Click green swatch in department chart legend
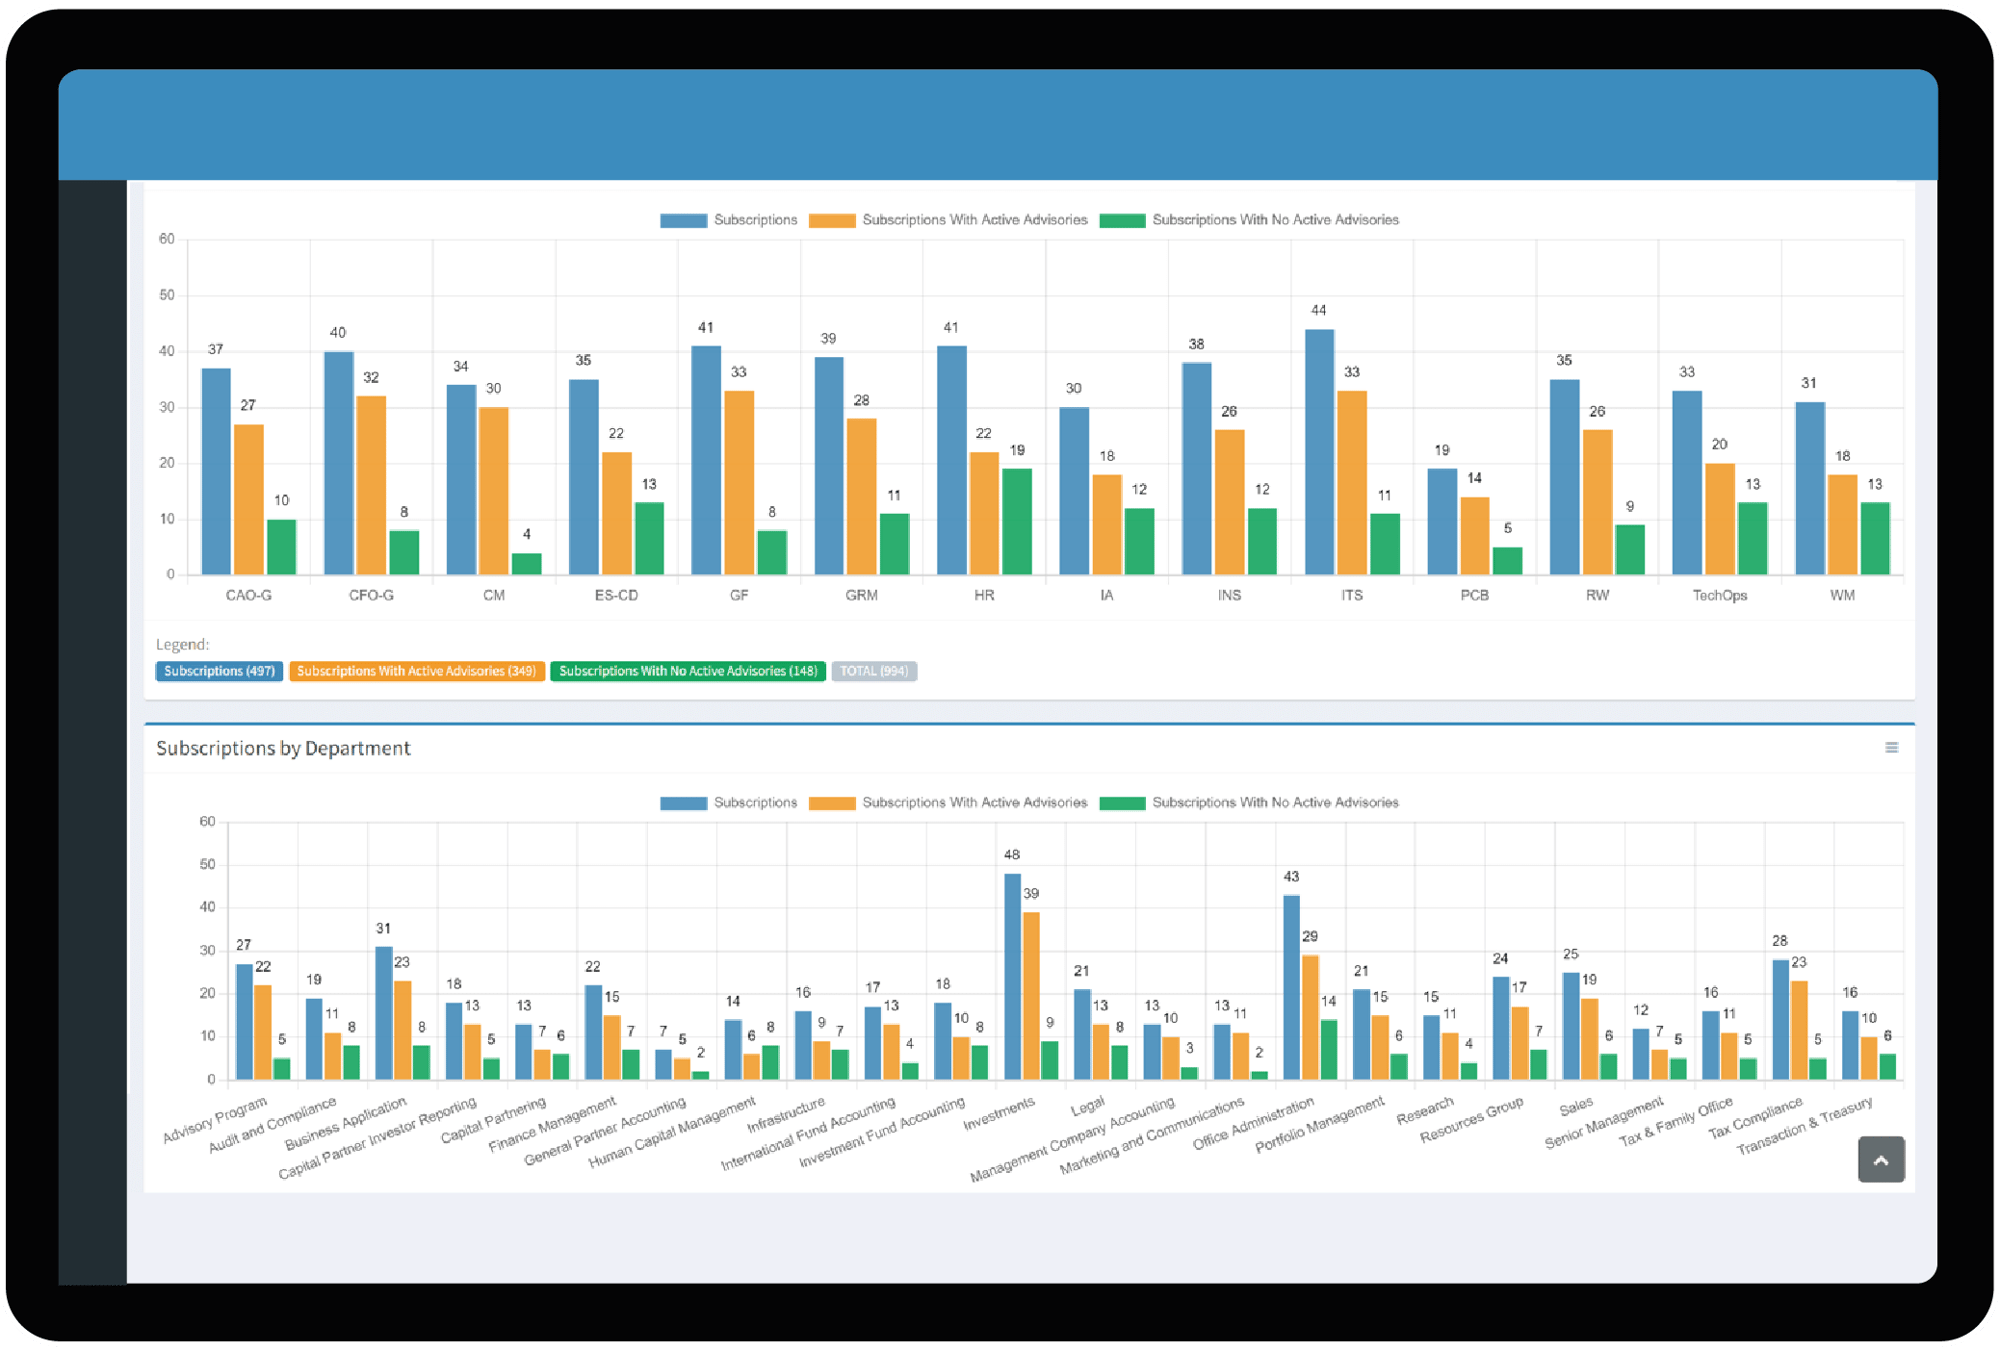This screenshot has height=1351, width=2000. click(1122, 803)
